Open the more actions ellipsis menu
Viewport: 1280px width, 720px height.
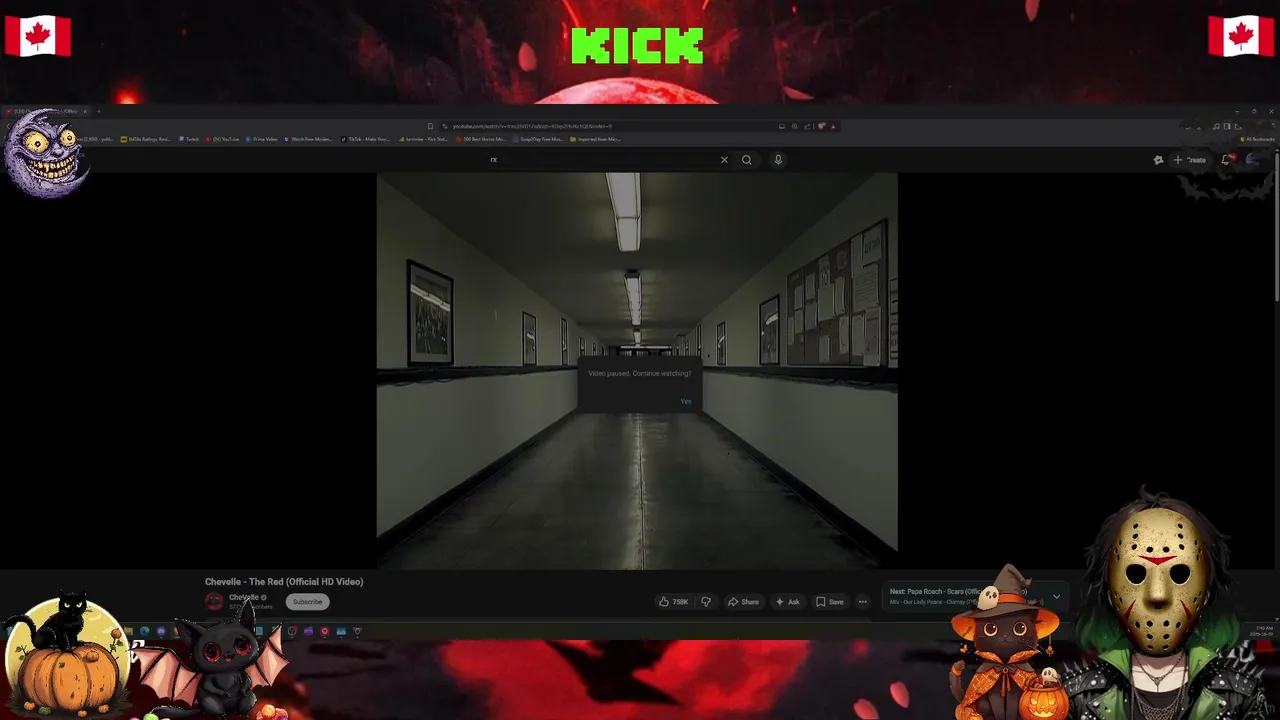coord(863,602)
